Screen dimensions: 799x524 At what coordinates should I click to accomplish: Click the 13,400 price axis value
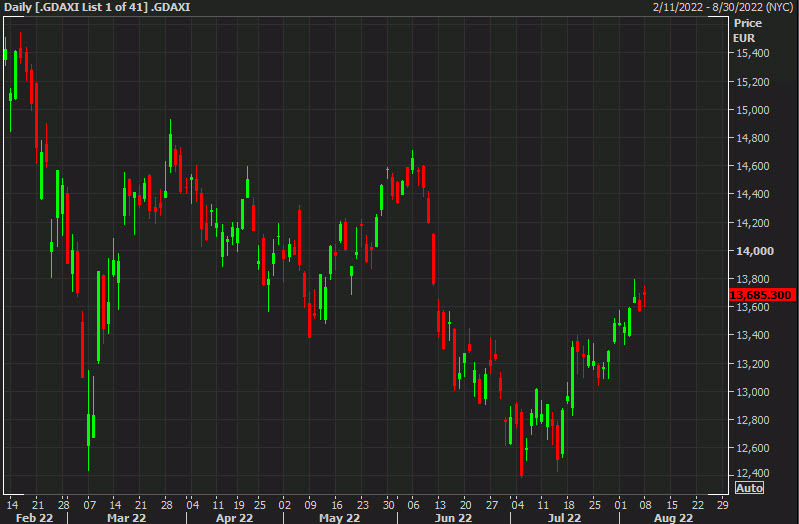(753, 335)
